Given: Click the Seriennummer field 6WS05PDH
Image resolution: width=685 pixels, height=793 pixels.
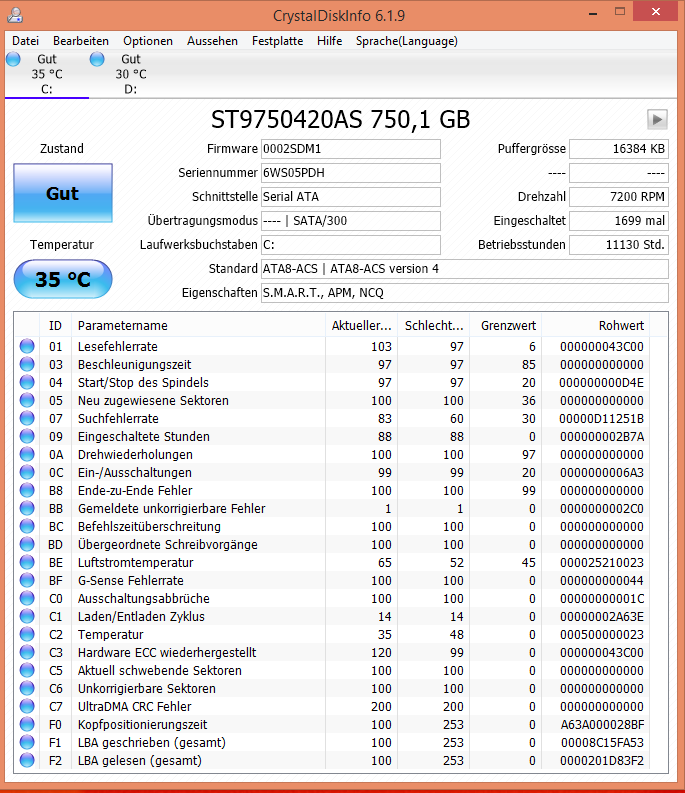Looking at the screenshot, I should coord(351,173).
